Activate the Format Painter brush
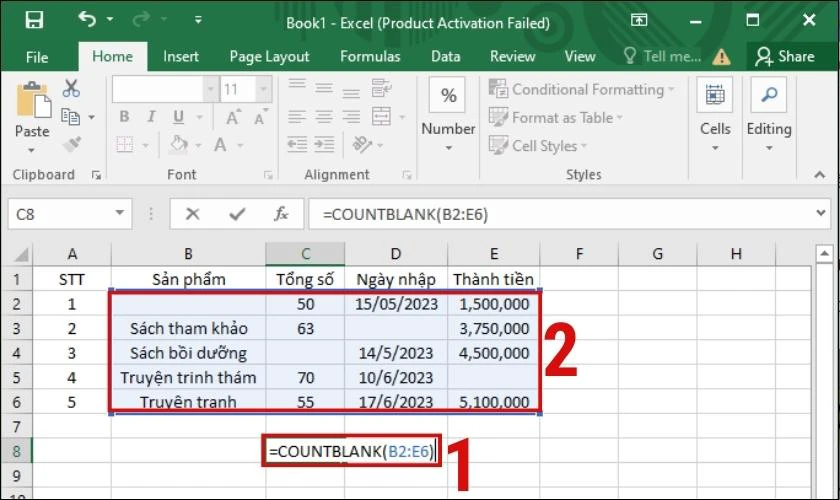Viewport: 840px width, 500px height. pyautogui.click(x=71, y=144)
